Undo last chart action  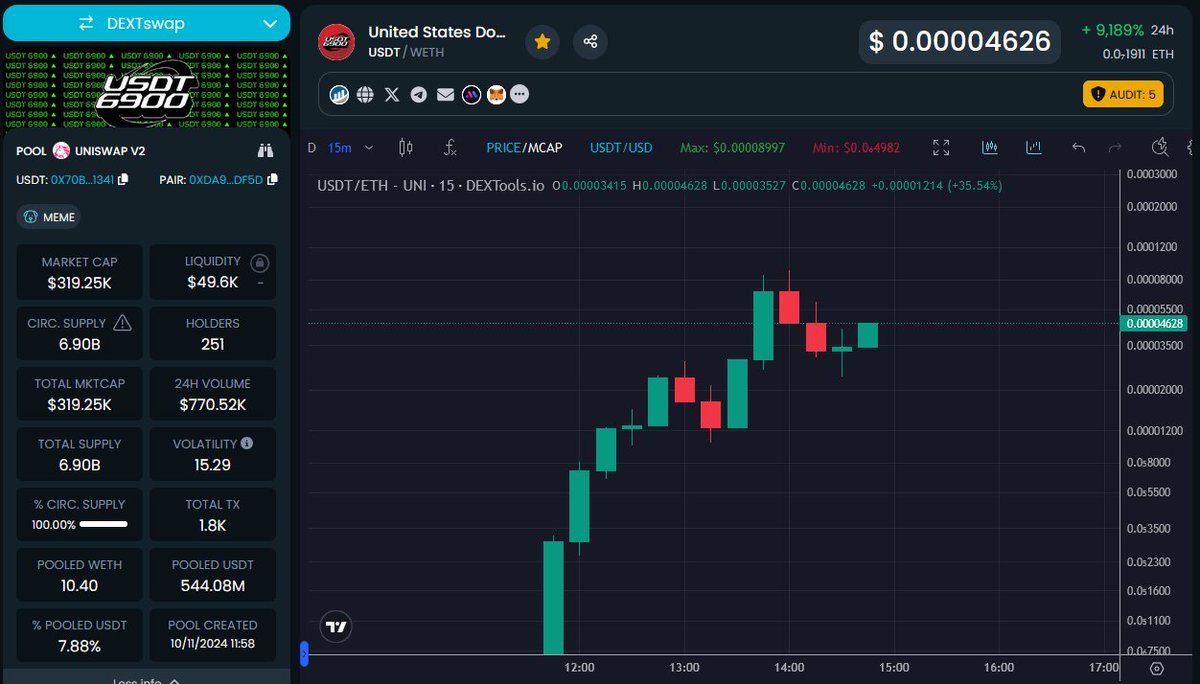point(1078,148)
